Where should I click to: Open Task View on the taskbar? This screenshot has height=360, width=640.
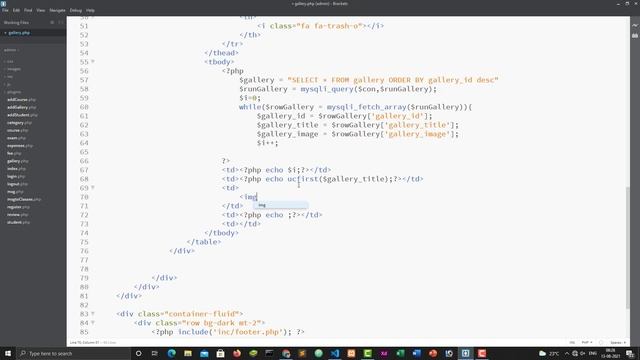(155, 353)
